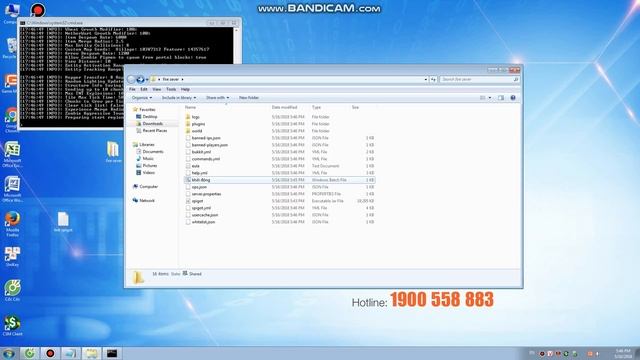This screenshot has width=640, height=360.
Task: Sort by the Type column header
Action: (316, 107)
